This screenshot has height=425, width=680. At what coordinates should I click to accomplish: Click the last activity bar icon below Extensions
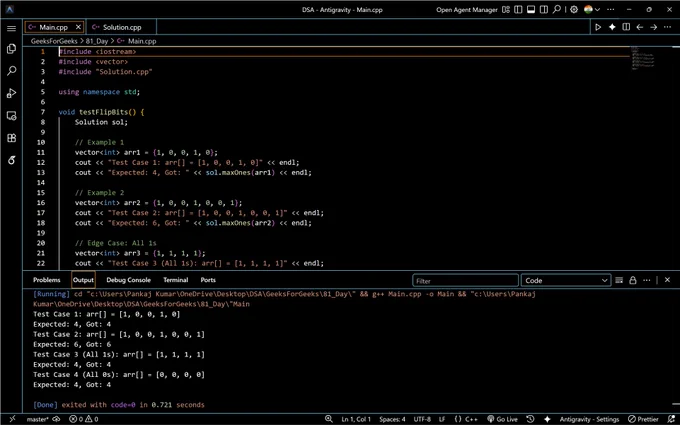(x=12, y=160)
